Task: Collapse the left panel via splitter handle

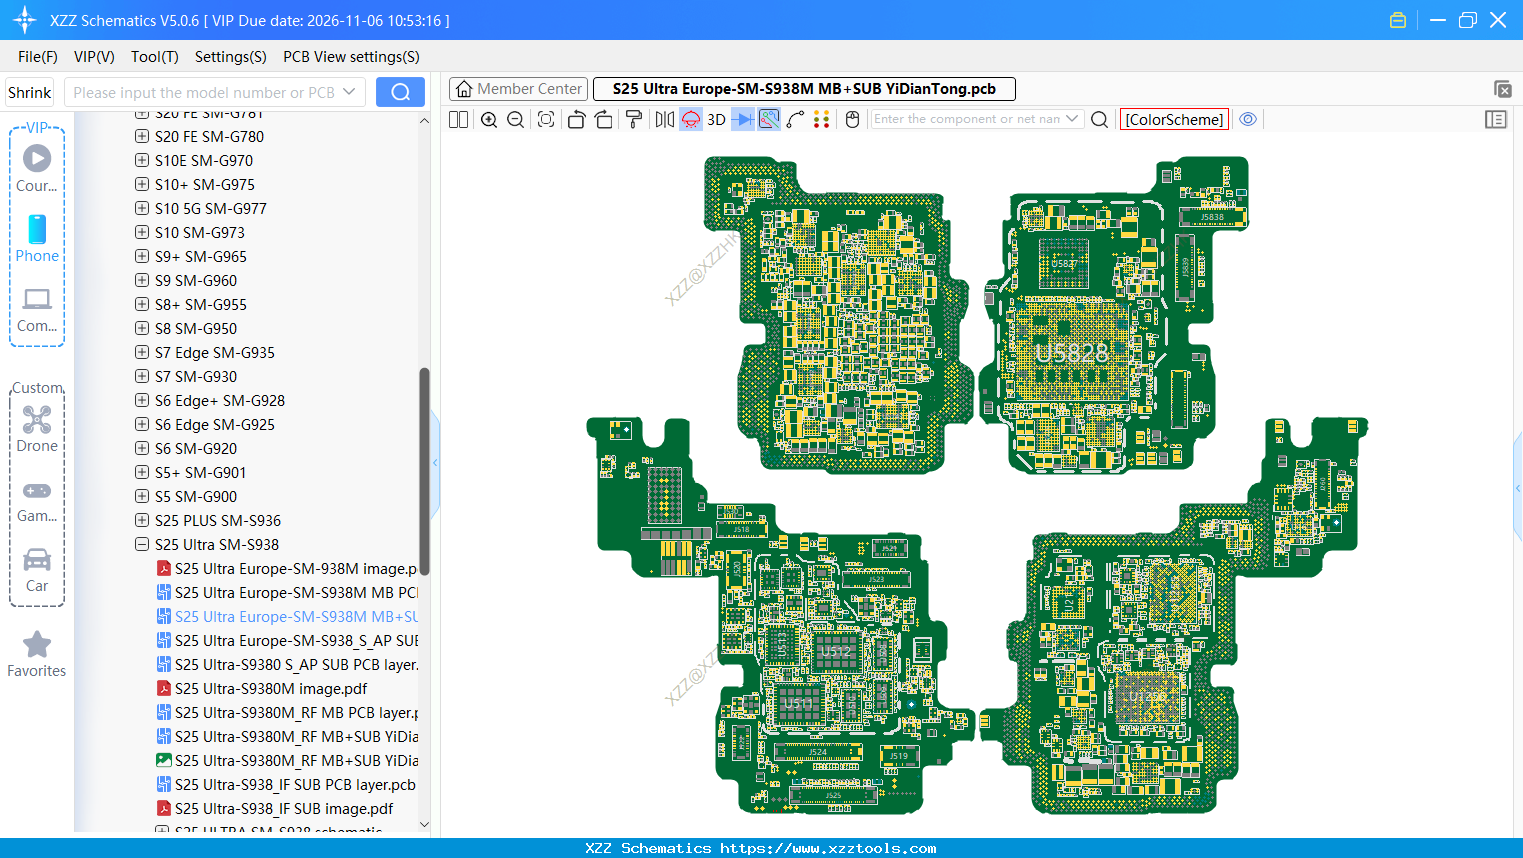Action: [x=435, y=463]
